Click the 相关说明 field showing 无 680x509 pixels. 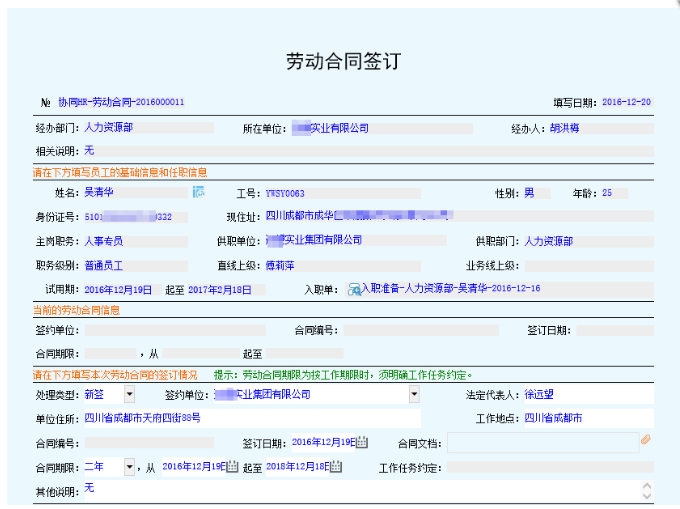(x=369, y=151)
